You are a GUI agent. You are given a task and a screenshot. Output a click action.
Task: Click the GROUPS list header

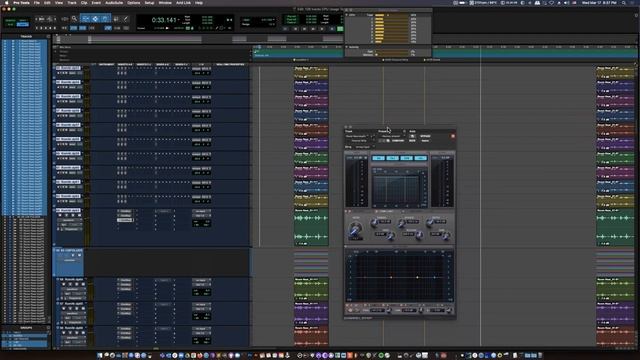[26, 327]
